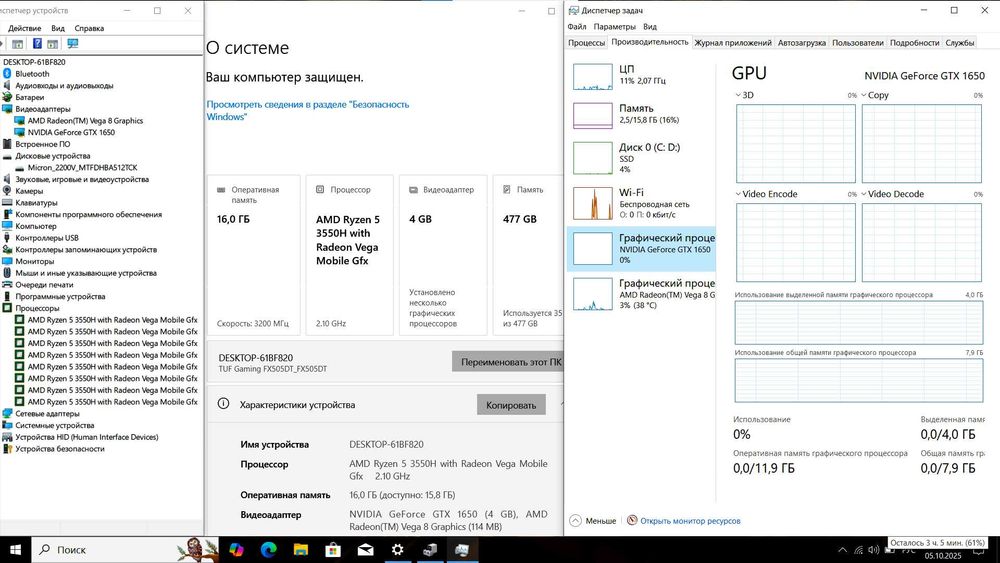The width and height of the screenshot is (1000, 563).
Task: Select NVIDIA GeForce GTX 1650 in device tree
Action: point(71,133)
